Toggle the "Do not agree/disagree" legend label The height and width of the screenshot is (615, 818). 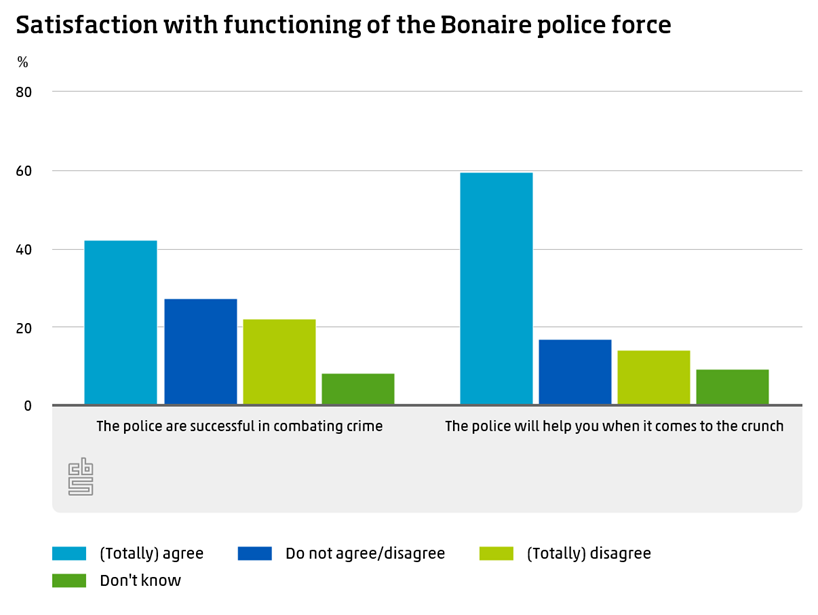point(364,553)
